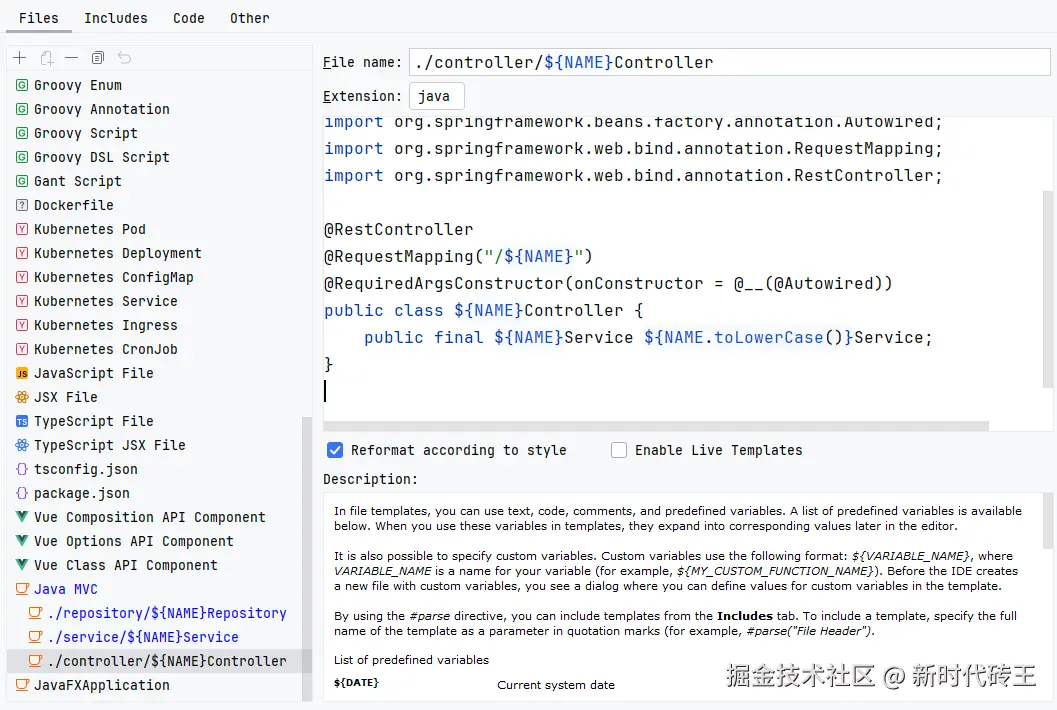The width and height of the screenshot is (1057, 710).
Task: Click the Extension input field
Action: click(x=436, y=96)
